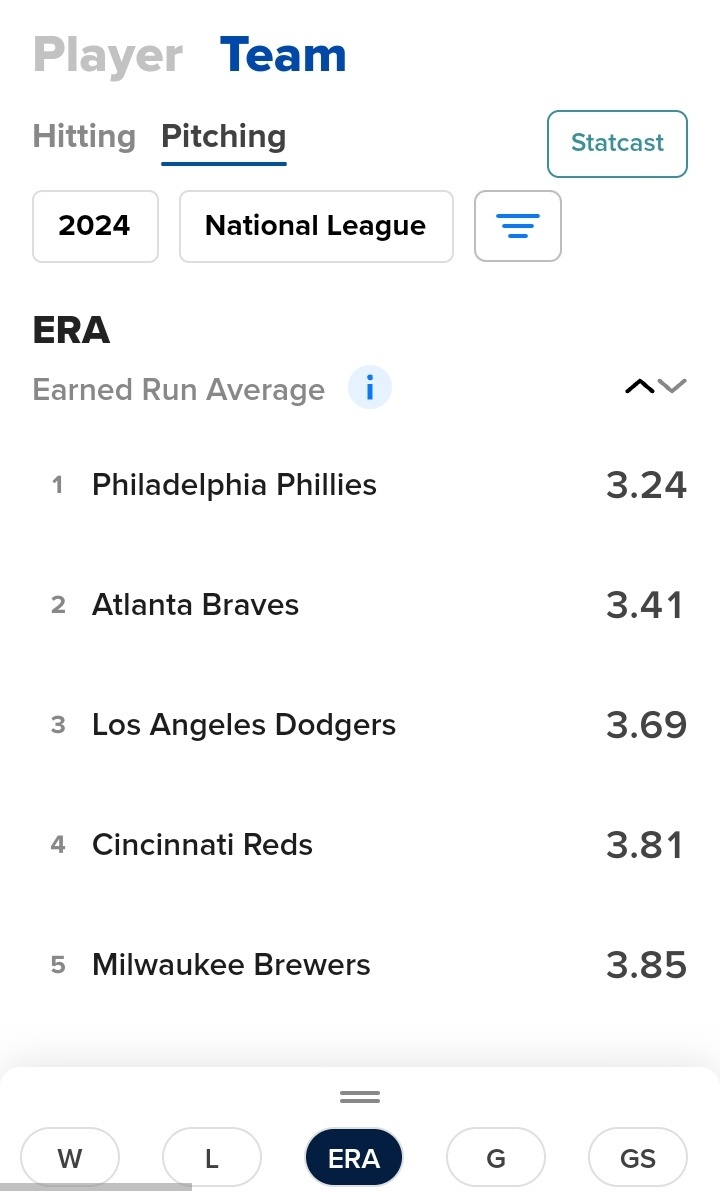Select the Hitting stats tab
Image resolution: width=720 pixels, height=1194 pixels.
pyautogui.click(x=84, y=137)
